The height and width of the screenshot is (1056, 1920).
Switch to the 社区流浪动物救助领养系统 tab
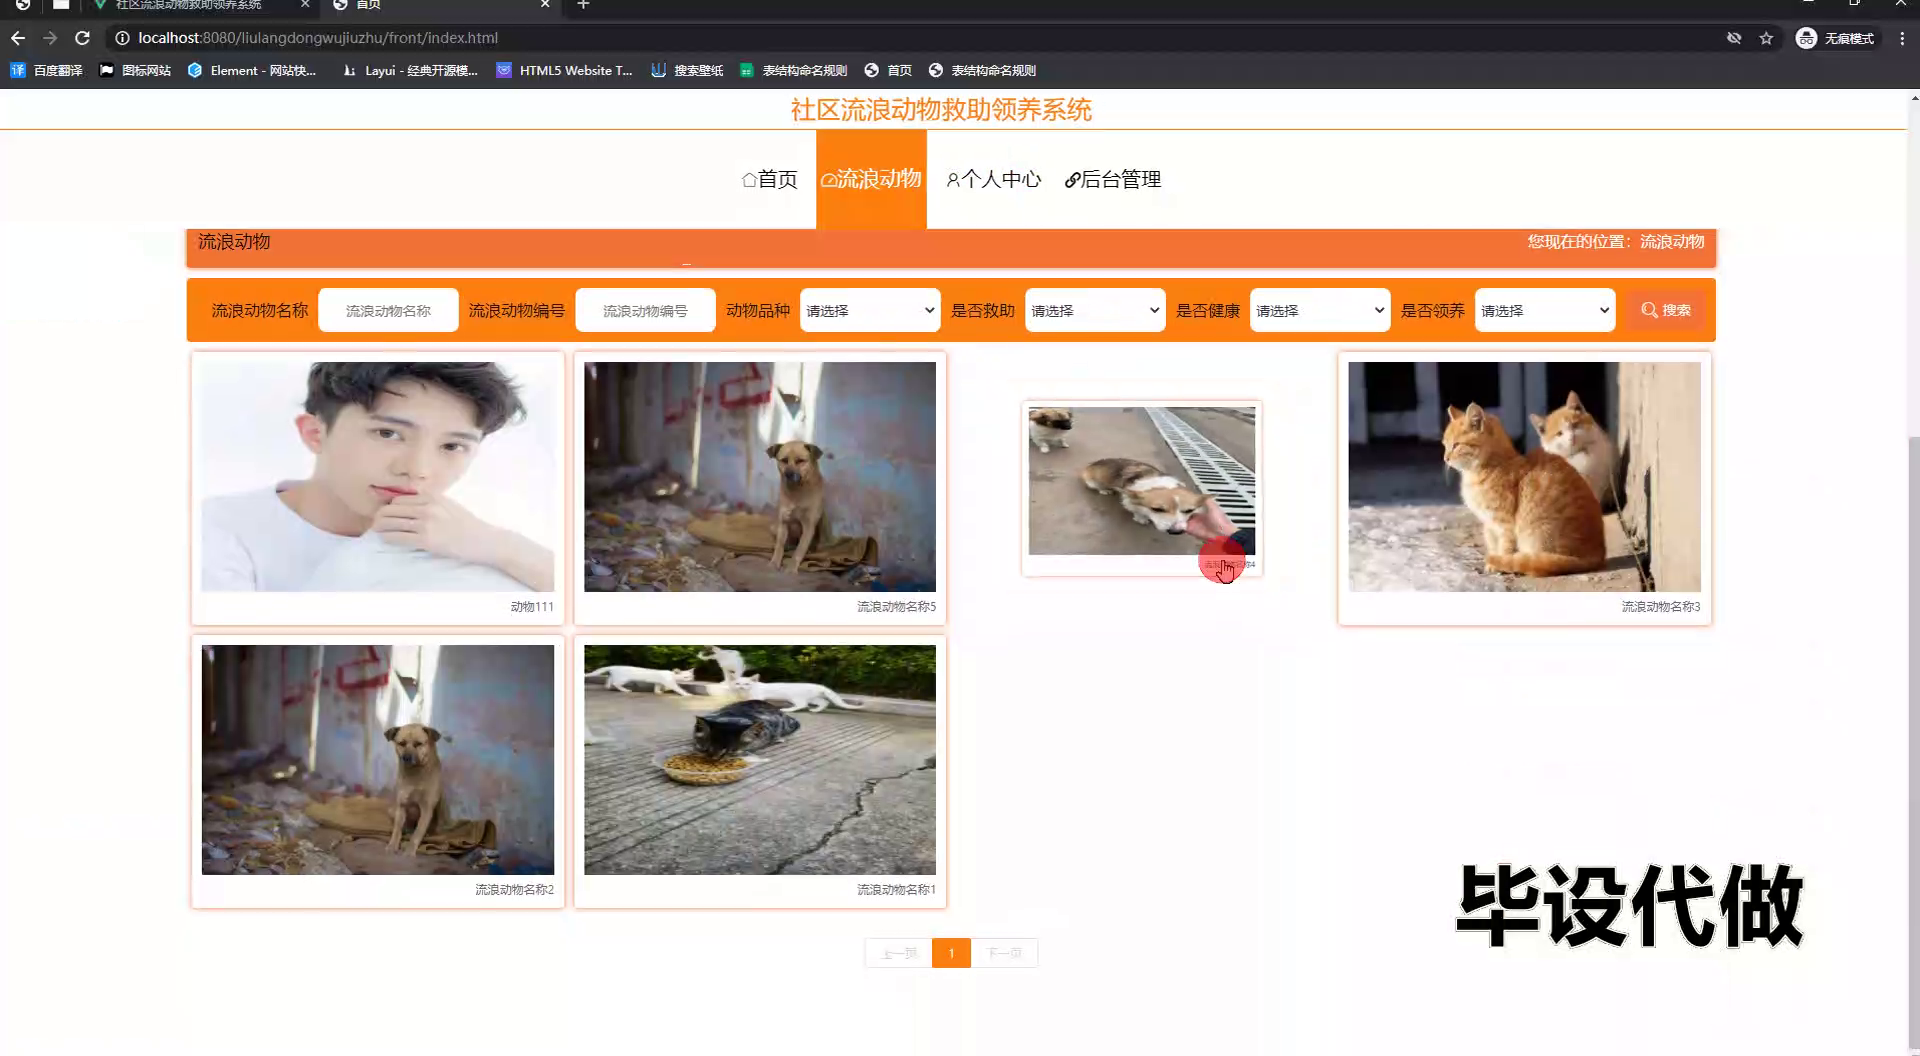click(188, 5)
